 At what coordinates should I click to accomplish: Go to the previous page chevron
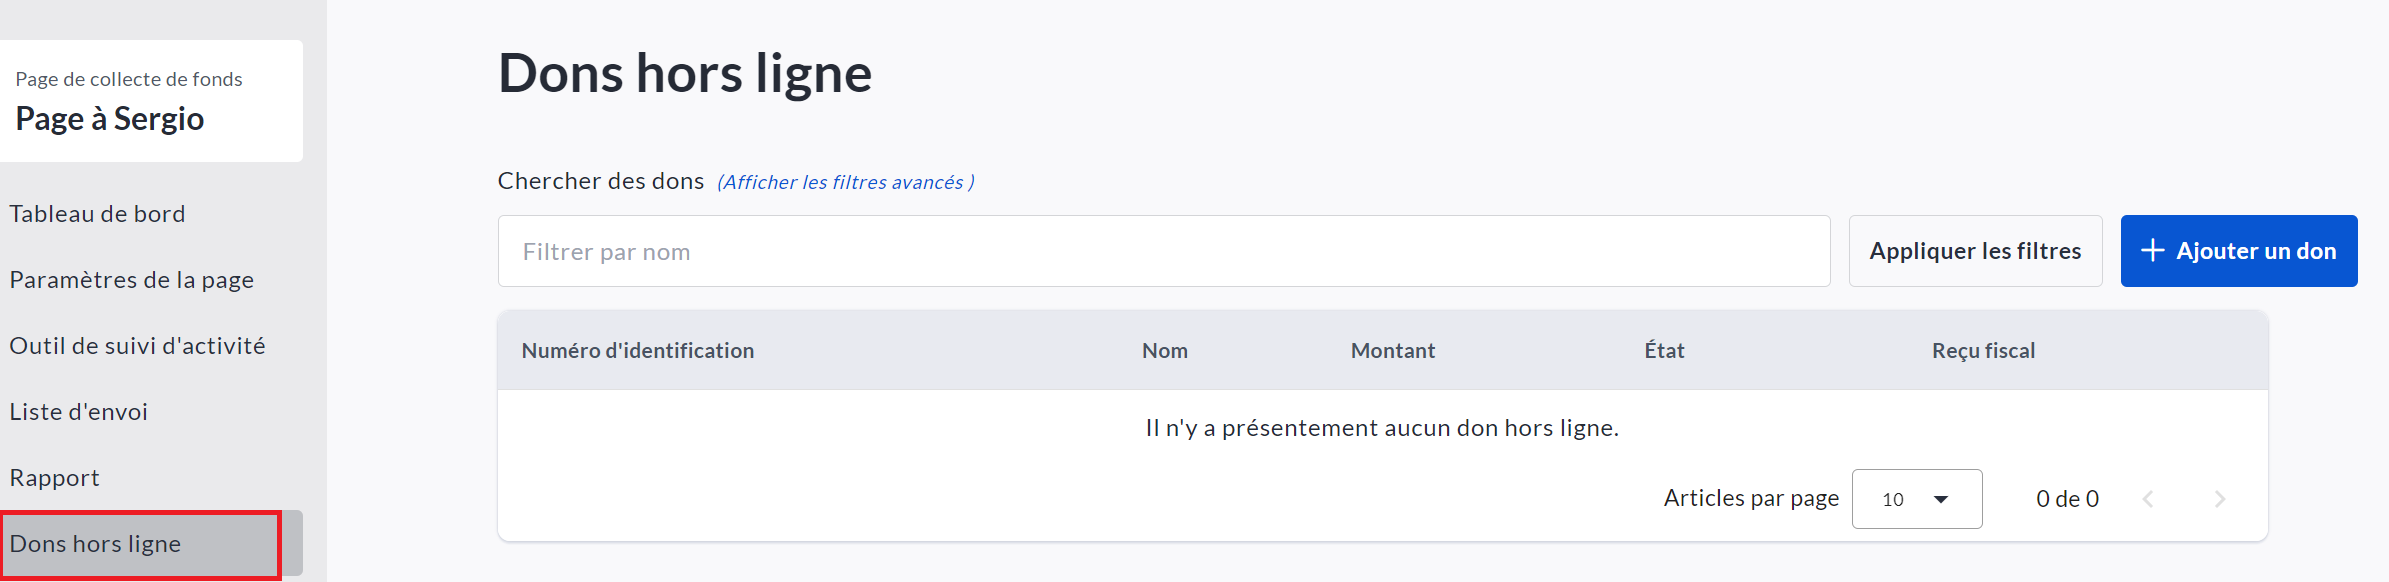click(2148, 499)
